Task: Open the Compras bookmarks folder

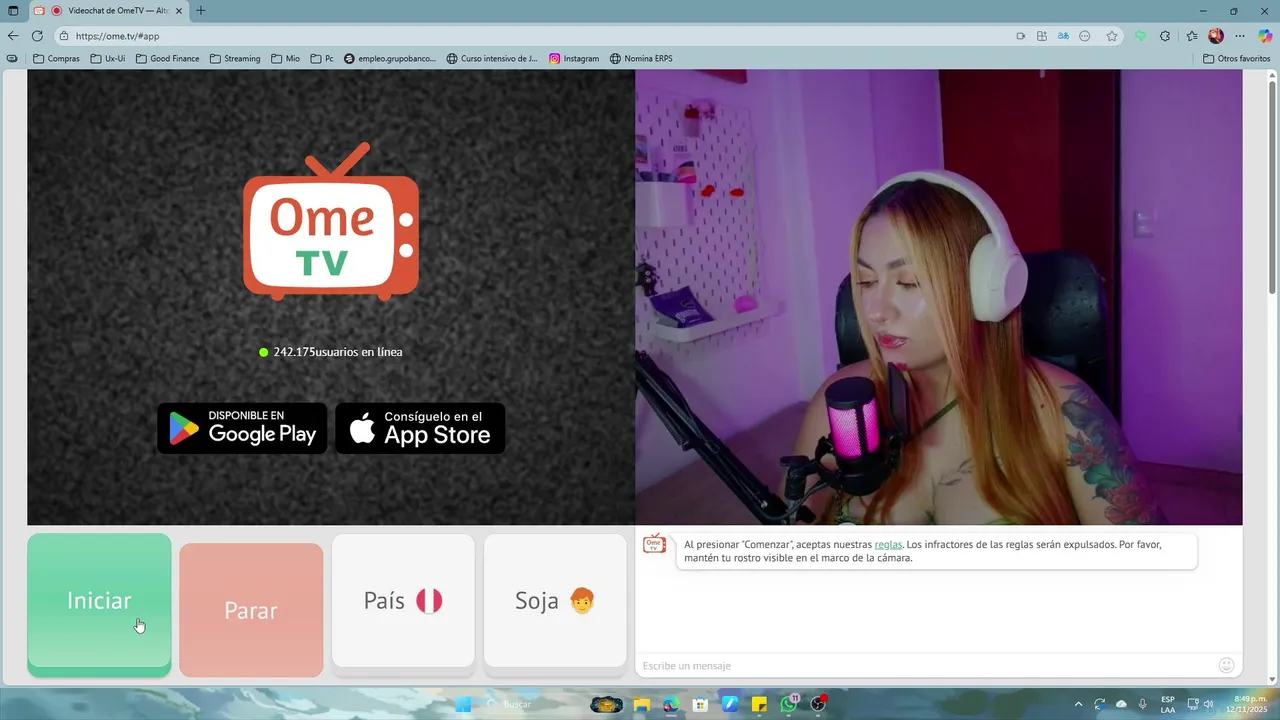Action: coord(56,59)
